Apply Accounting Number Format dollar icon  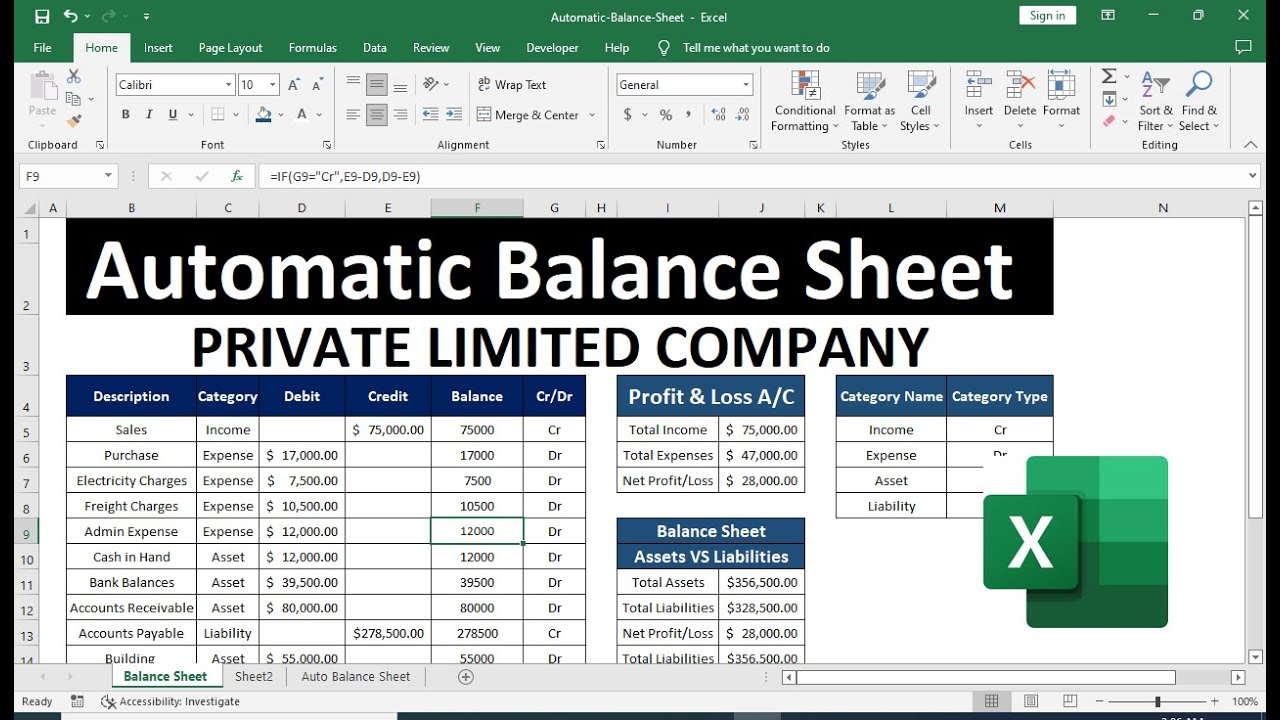[628, 115]
